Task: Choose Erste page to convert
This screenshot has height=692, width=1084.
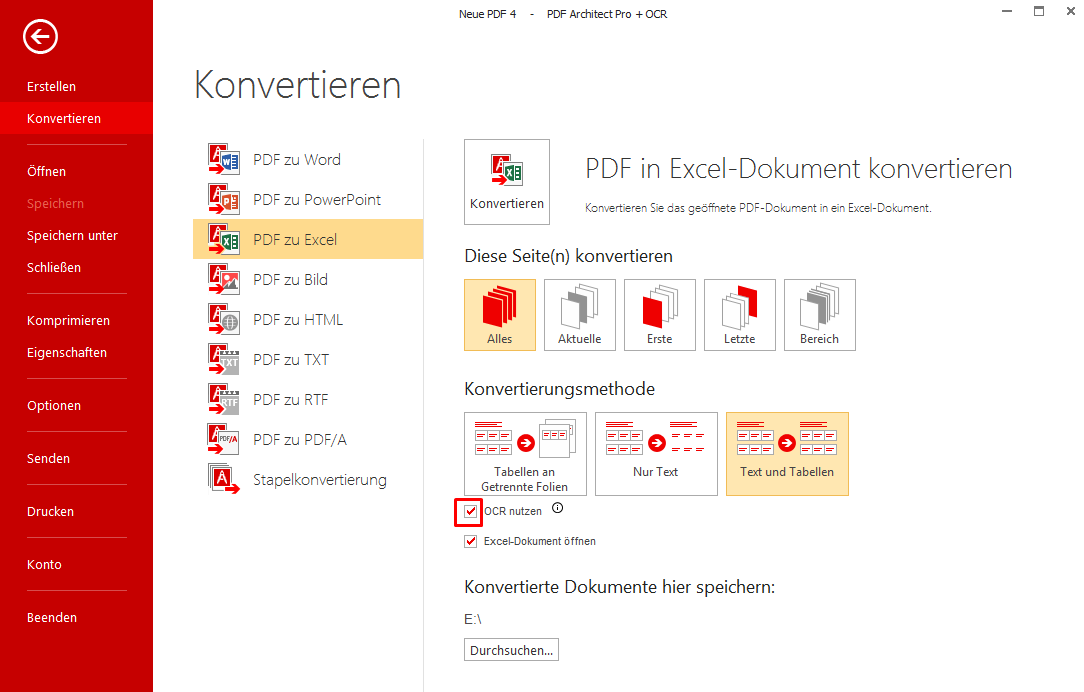Action: pos(660,315)
